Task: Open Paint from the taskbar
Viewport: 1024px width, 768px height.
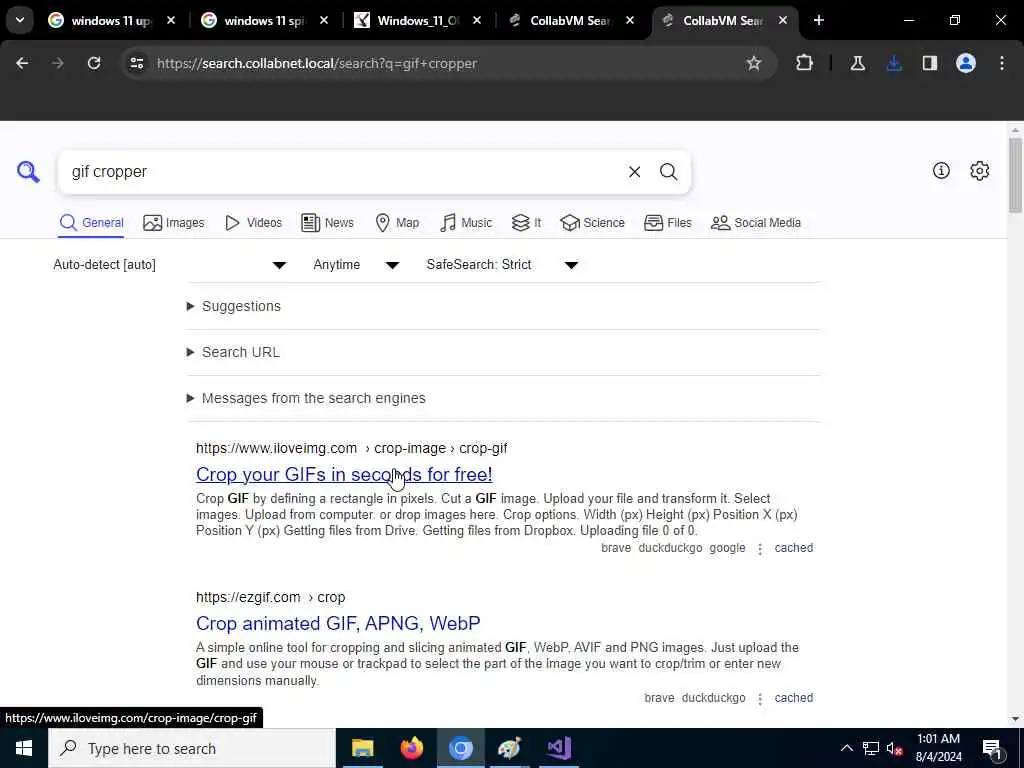Action: 509,748
